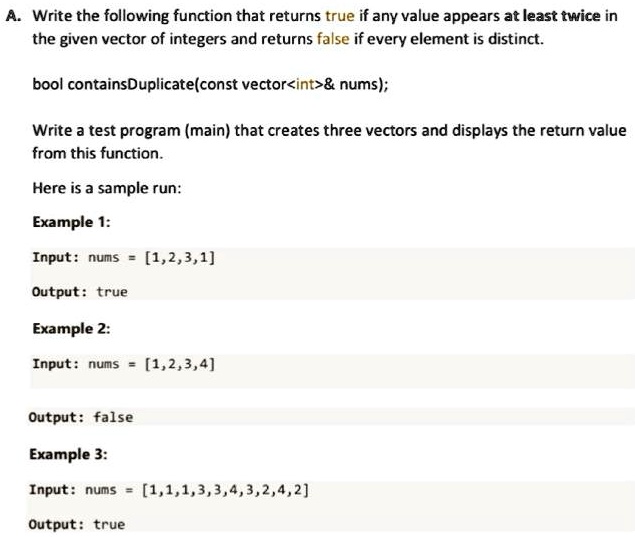Click the bold "at least twice" text

pos(552,16)
